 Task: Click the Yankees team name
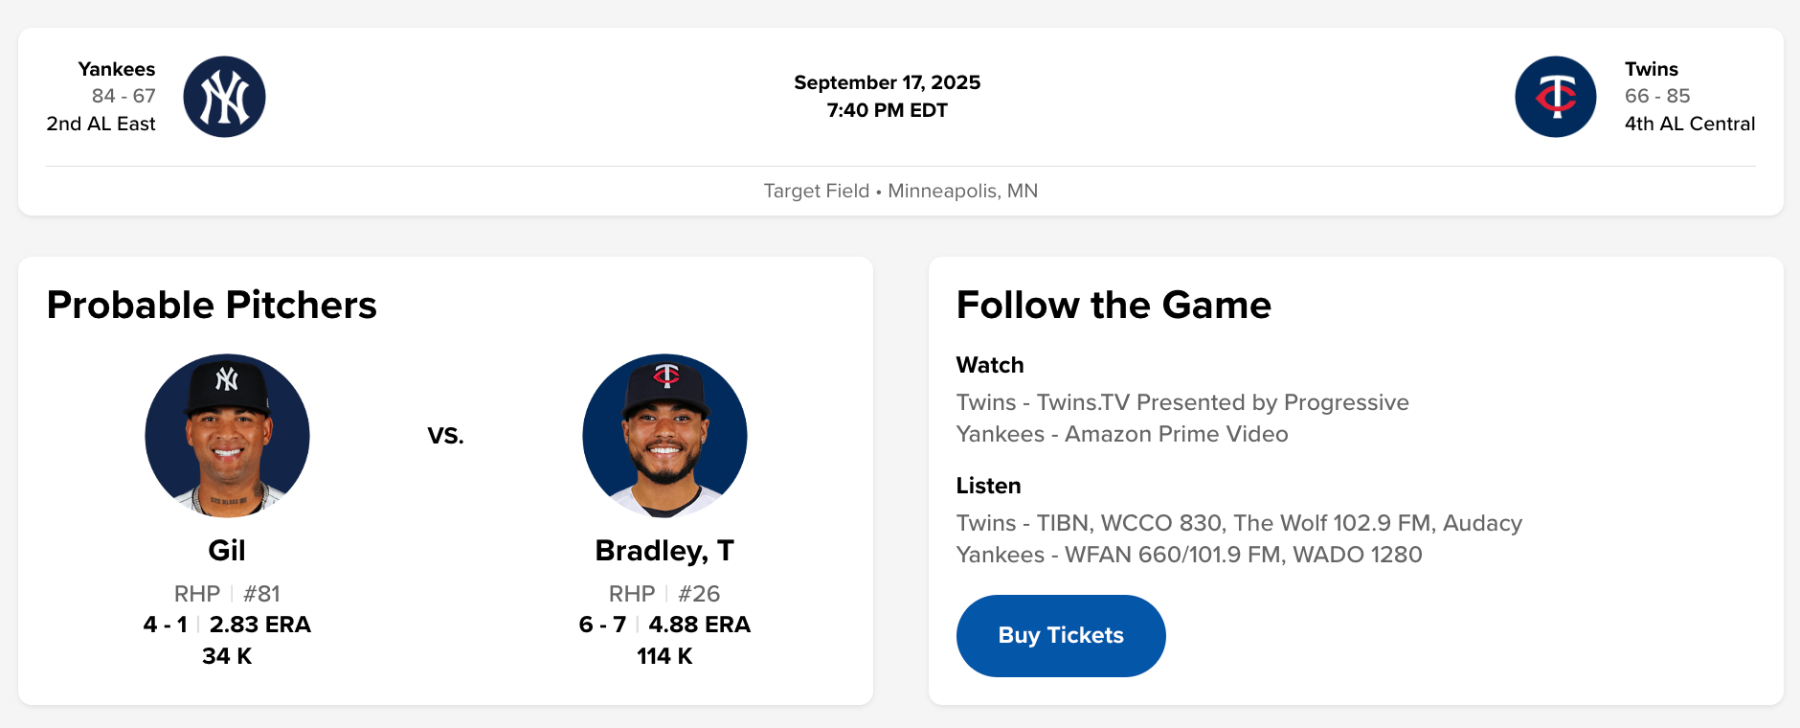pyautogui.click(x=117, y=69)
